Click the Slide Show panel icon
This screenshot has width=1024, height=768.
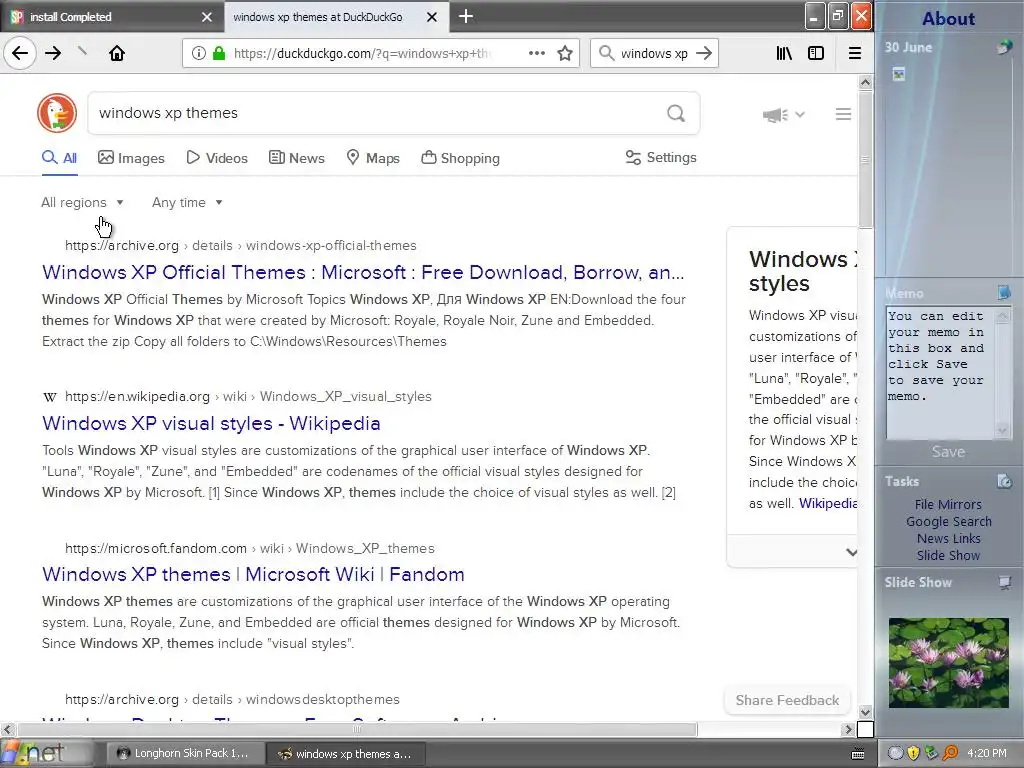1004,583
